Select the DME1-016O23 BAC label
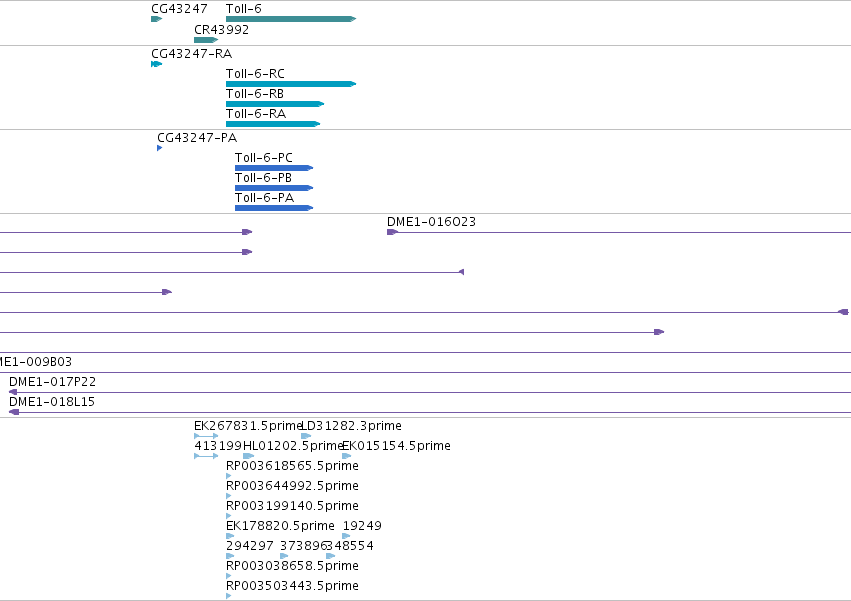This screenshot has width=851, height=601. pos(431,222)
